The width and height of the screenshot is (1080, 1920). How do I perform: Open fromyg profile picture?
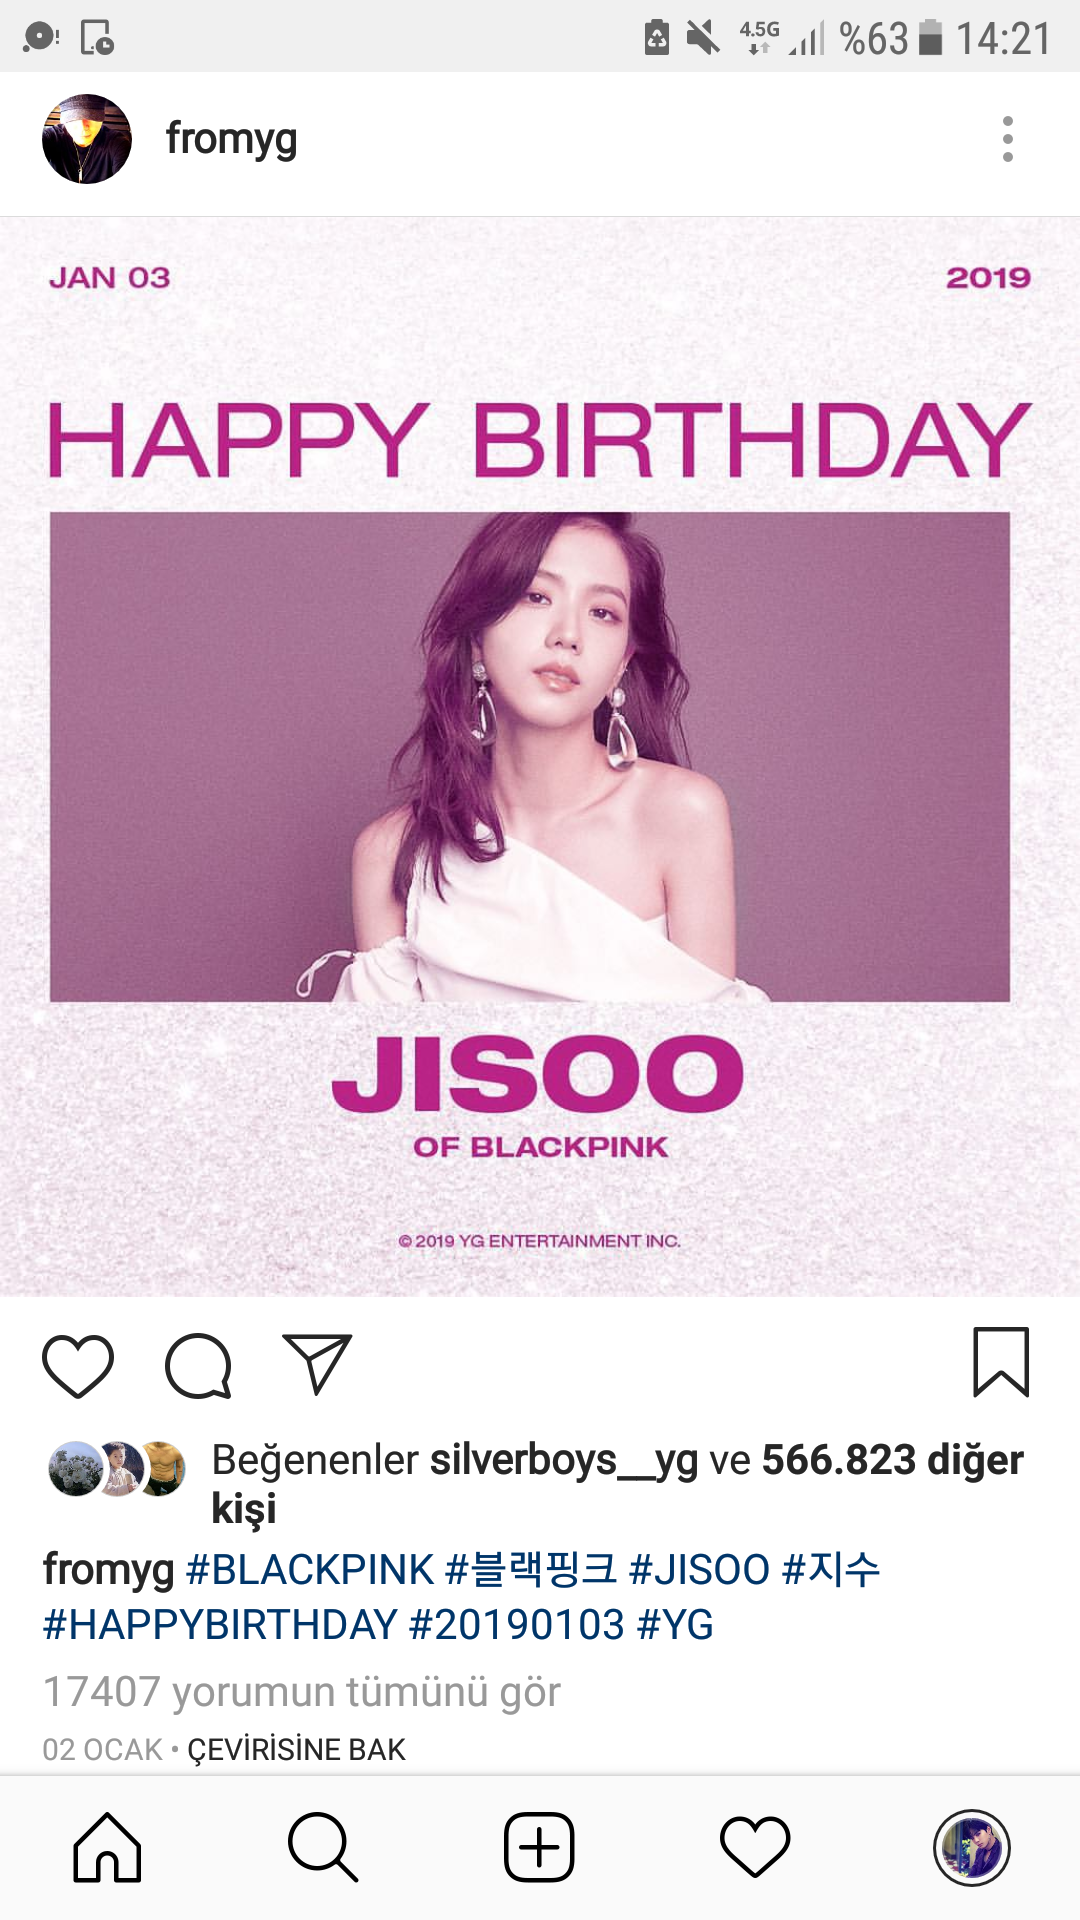(87, 139)
